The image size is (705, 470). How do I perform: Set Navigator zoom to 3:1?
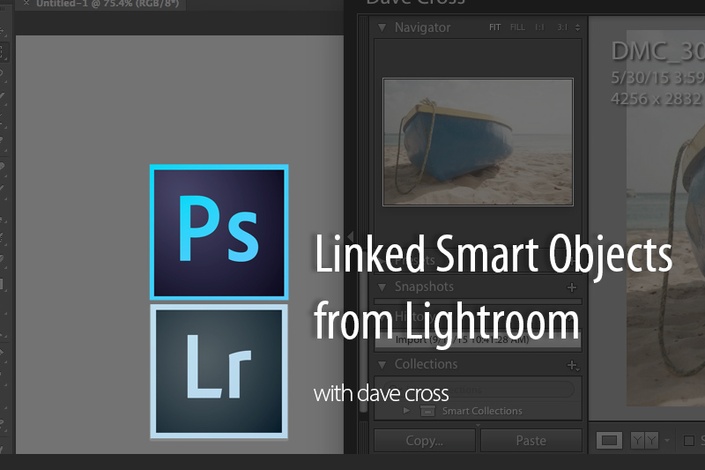(562, 27)
